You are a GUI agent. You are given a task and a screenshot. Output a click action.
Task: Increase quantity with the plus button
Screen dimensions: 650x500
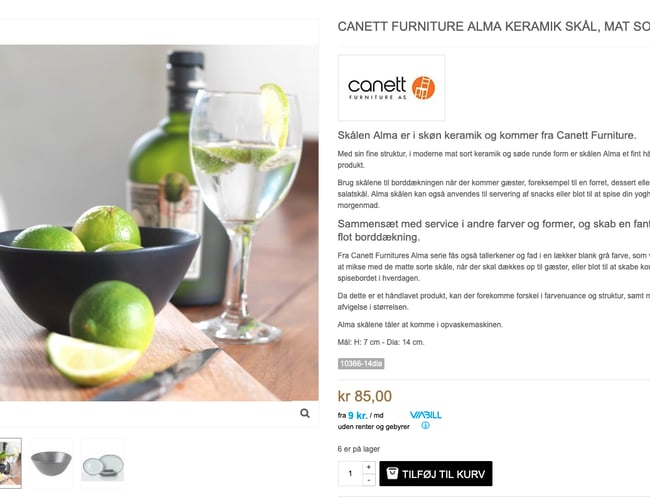[x=369, y=467]
